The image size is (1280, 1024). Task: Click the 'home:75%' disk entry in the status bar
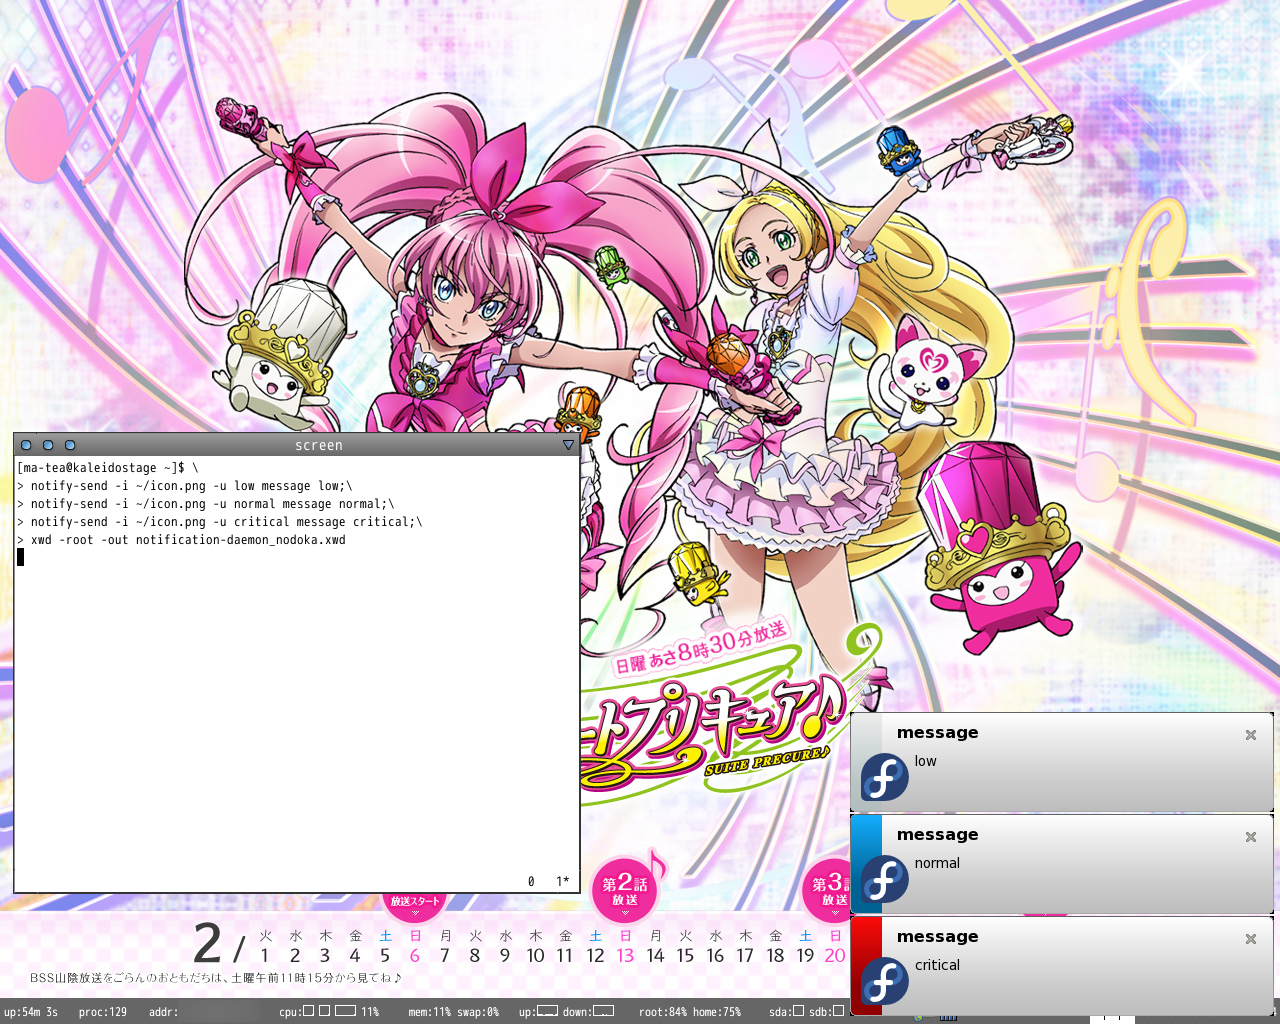coord(717,1012)
